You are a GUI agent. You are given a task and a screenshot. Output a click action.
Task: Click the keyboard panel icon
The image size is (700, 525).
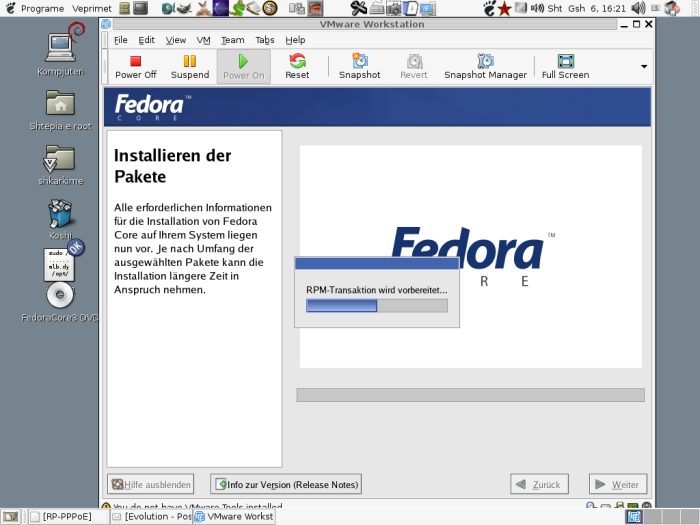(x=377, y=8)
